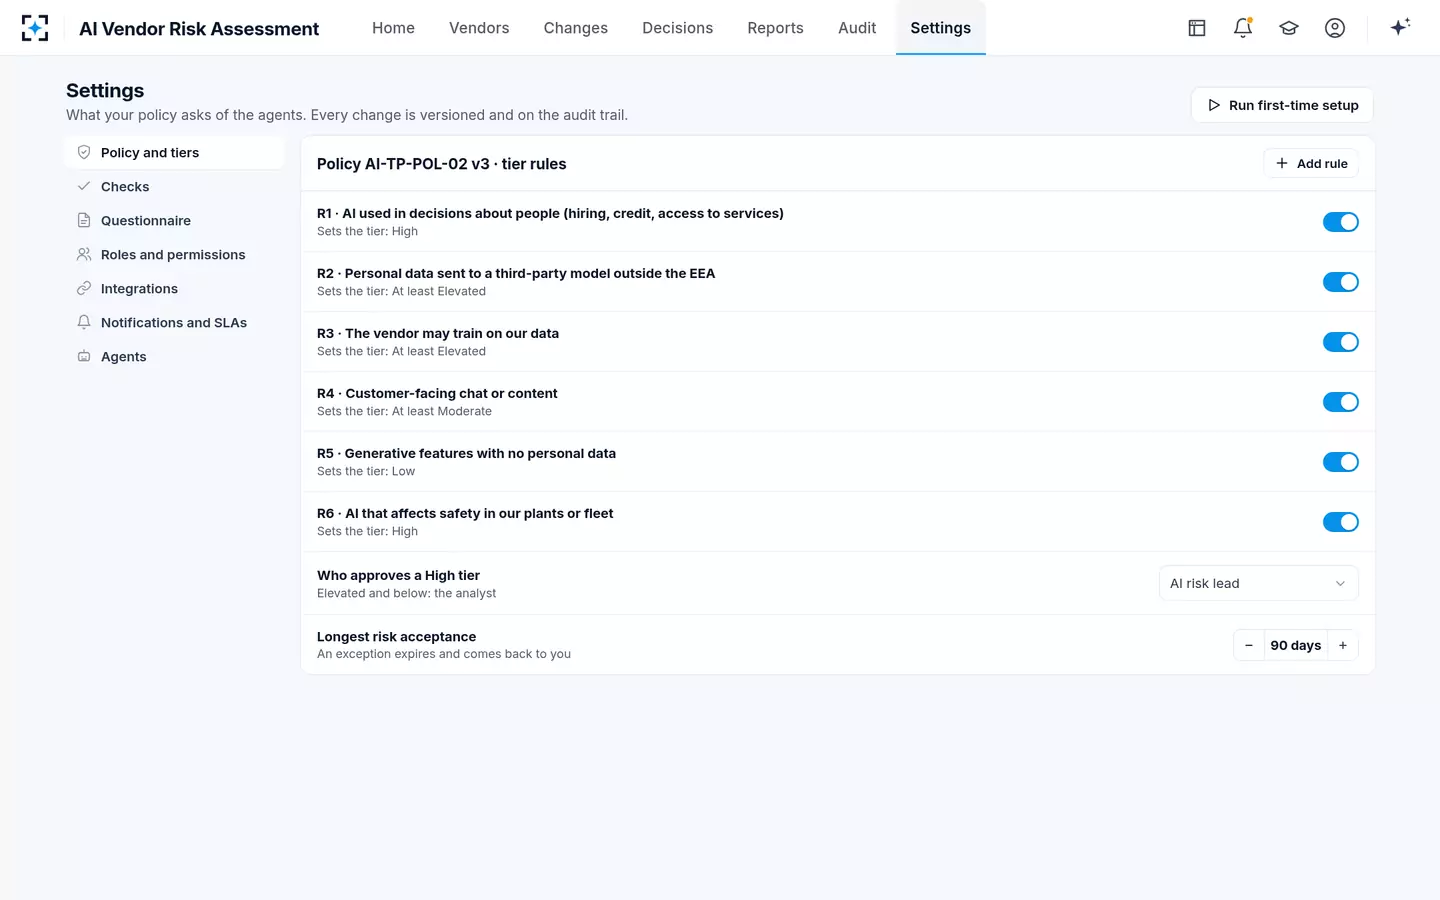Open the Questionnaire settings section
This screenshot has height=900, width=1440.
tap(175, 220)
